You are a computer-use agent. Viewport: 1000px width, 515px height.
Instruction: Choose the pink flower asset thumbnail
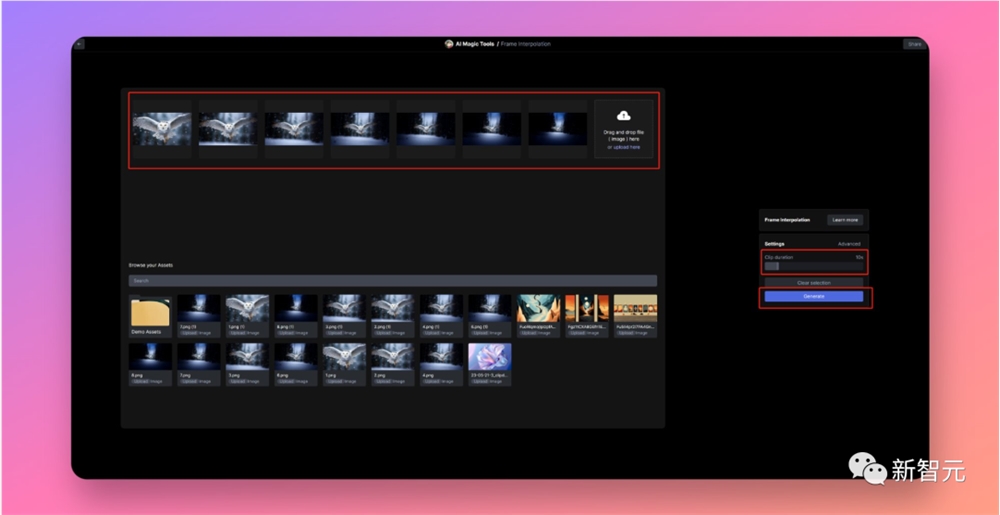(490, 365)
